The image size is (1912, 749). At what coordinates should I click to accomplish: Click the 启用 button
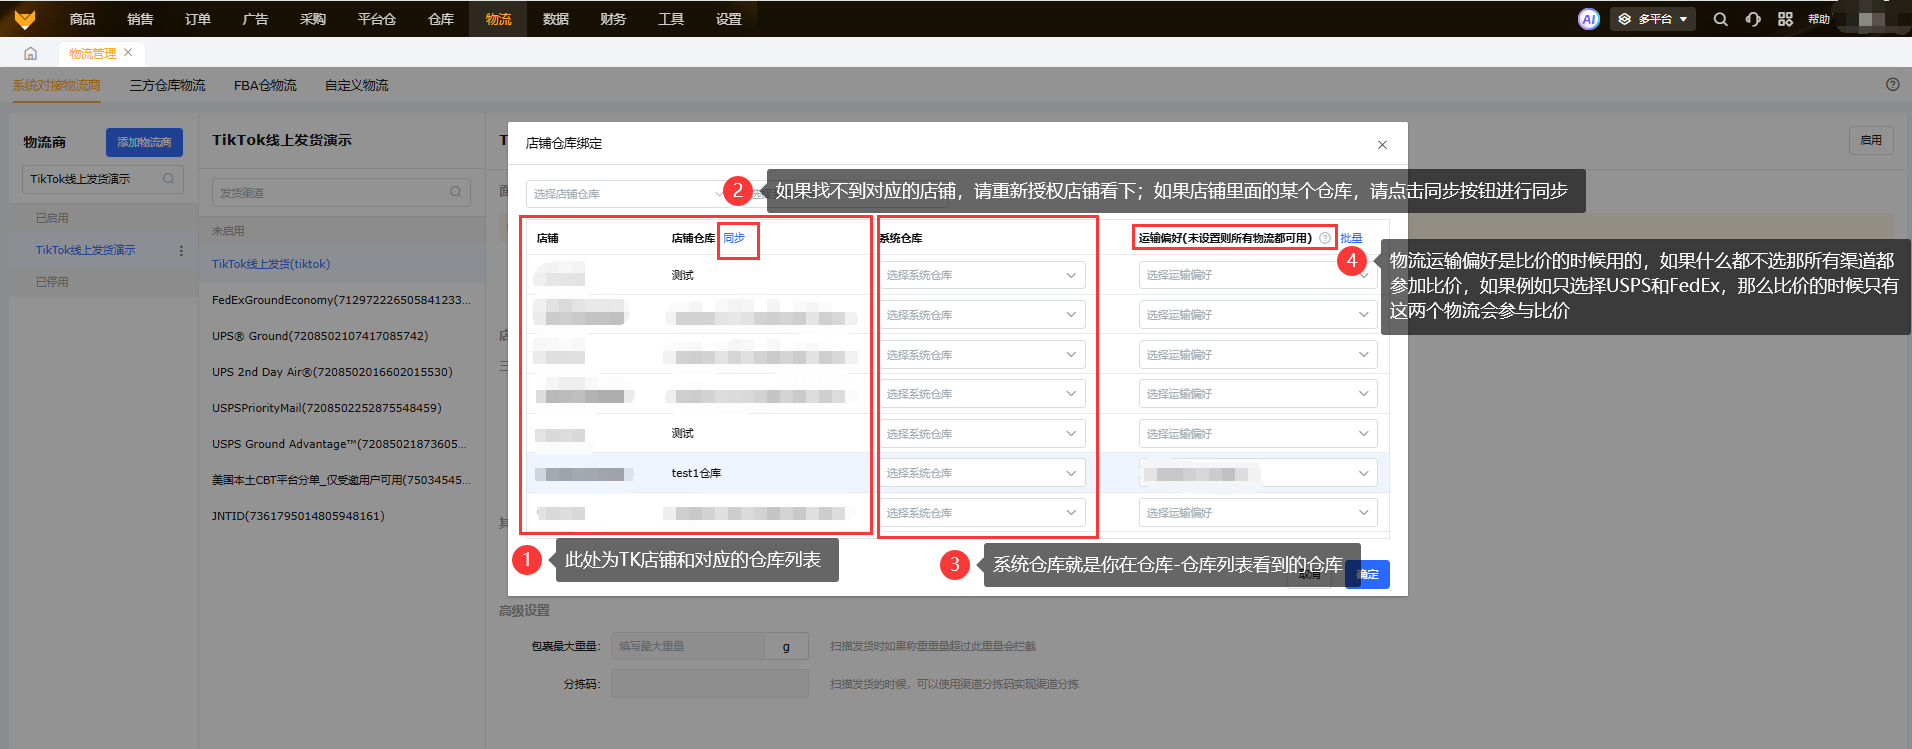[x=1871, y=141]
